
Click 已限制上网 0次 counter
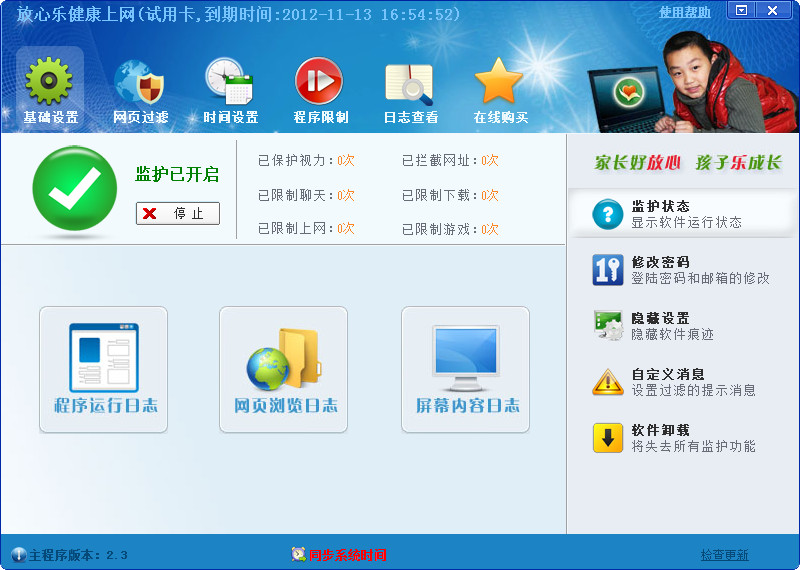(306, 229)
